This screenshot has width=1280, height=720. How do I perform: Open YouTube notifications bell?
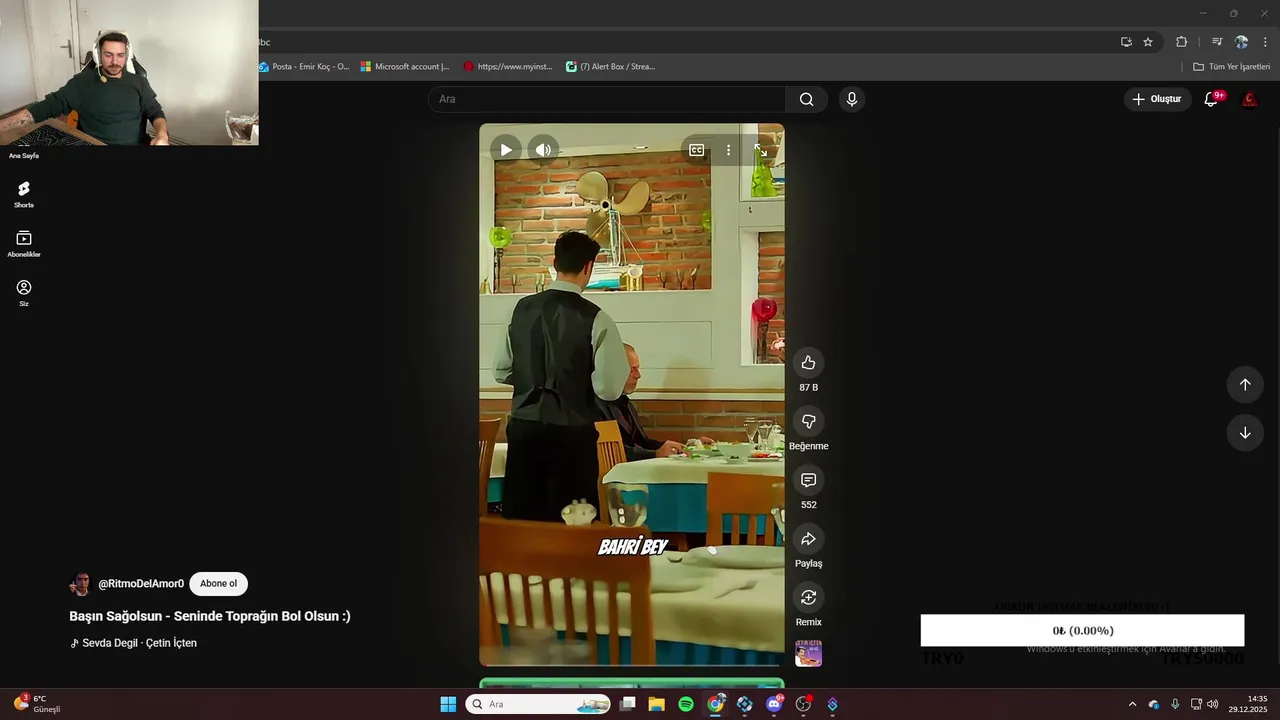[1211, 99]
